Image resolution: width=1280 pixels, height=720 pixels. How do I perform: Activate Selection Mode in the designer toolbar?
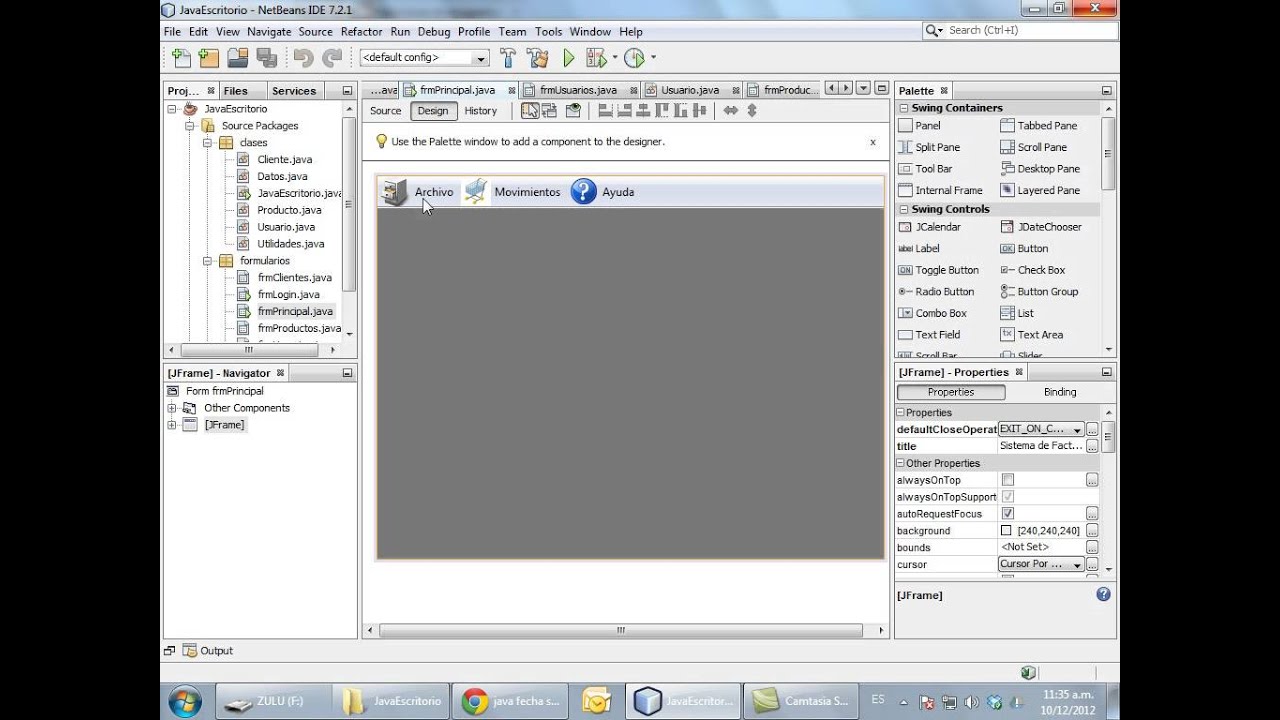530,111
